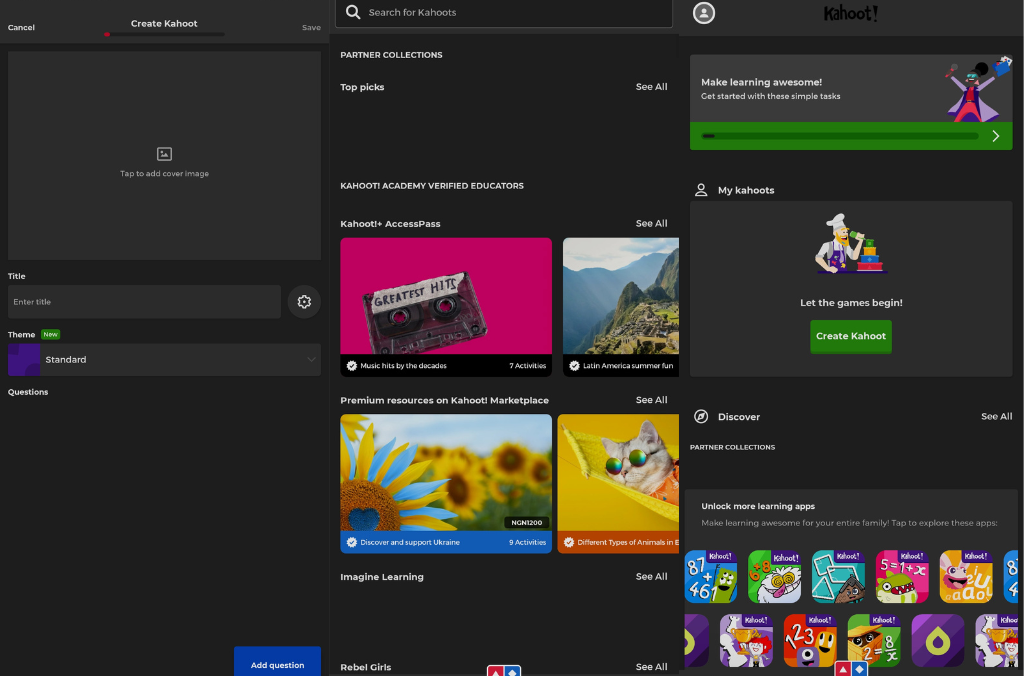
Task: Click the Make learning awesome! banner text
Action: [x=761, y=82]
